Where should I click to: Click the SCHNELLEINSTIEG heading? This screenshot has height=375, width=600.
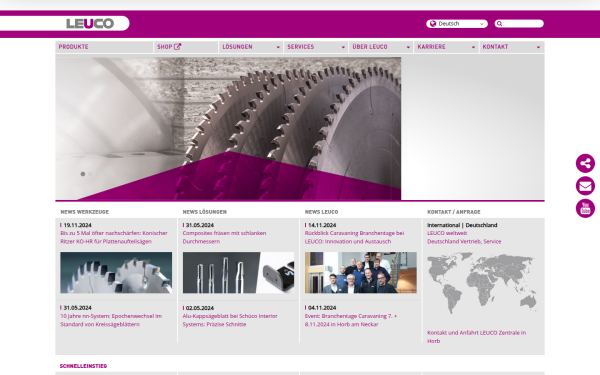83,366
